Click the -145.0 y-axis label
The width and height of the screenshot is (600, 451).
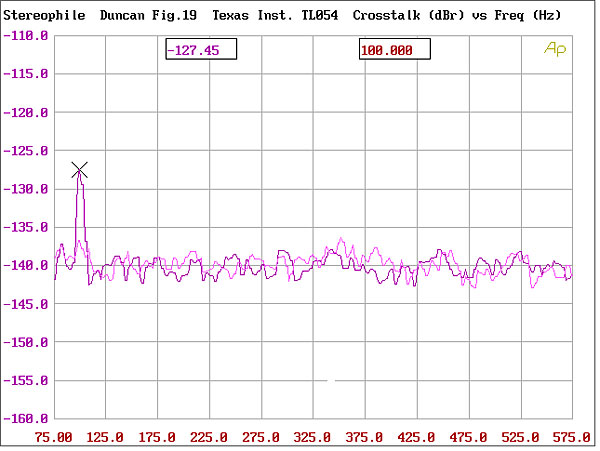(26, 304)
